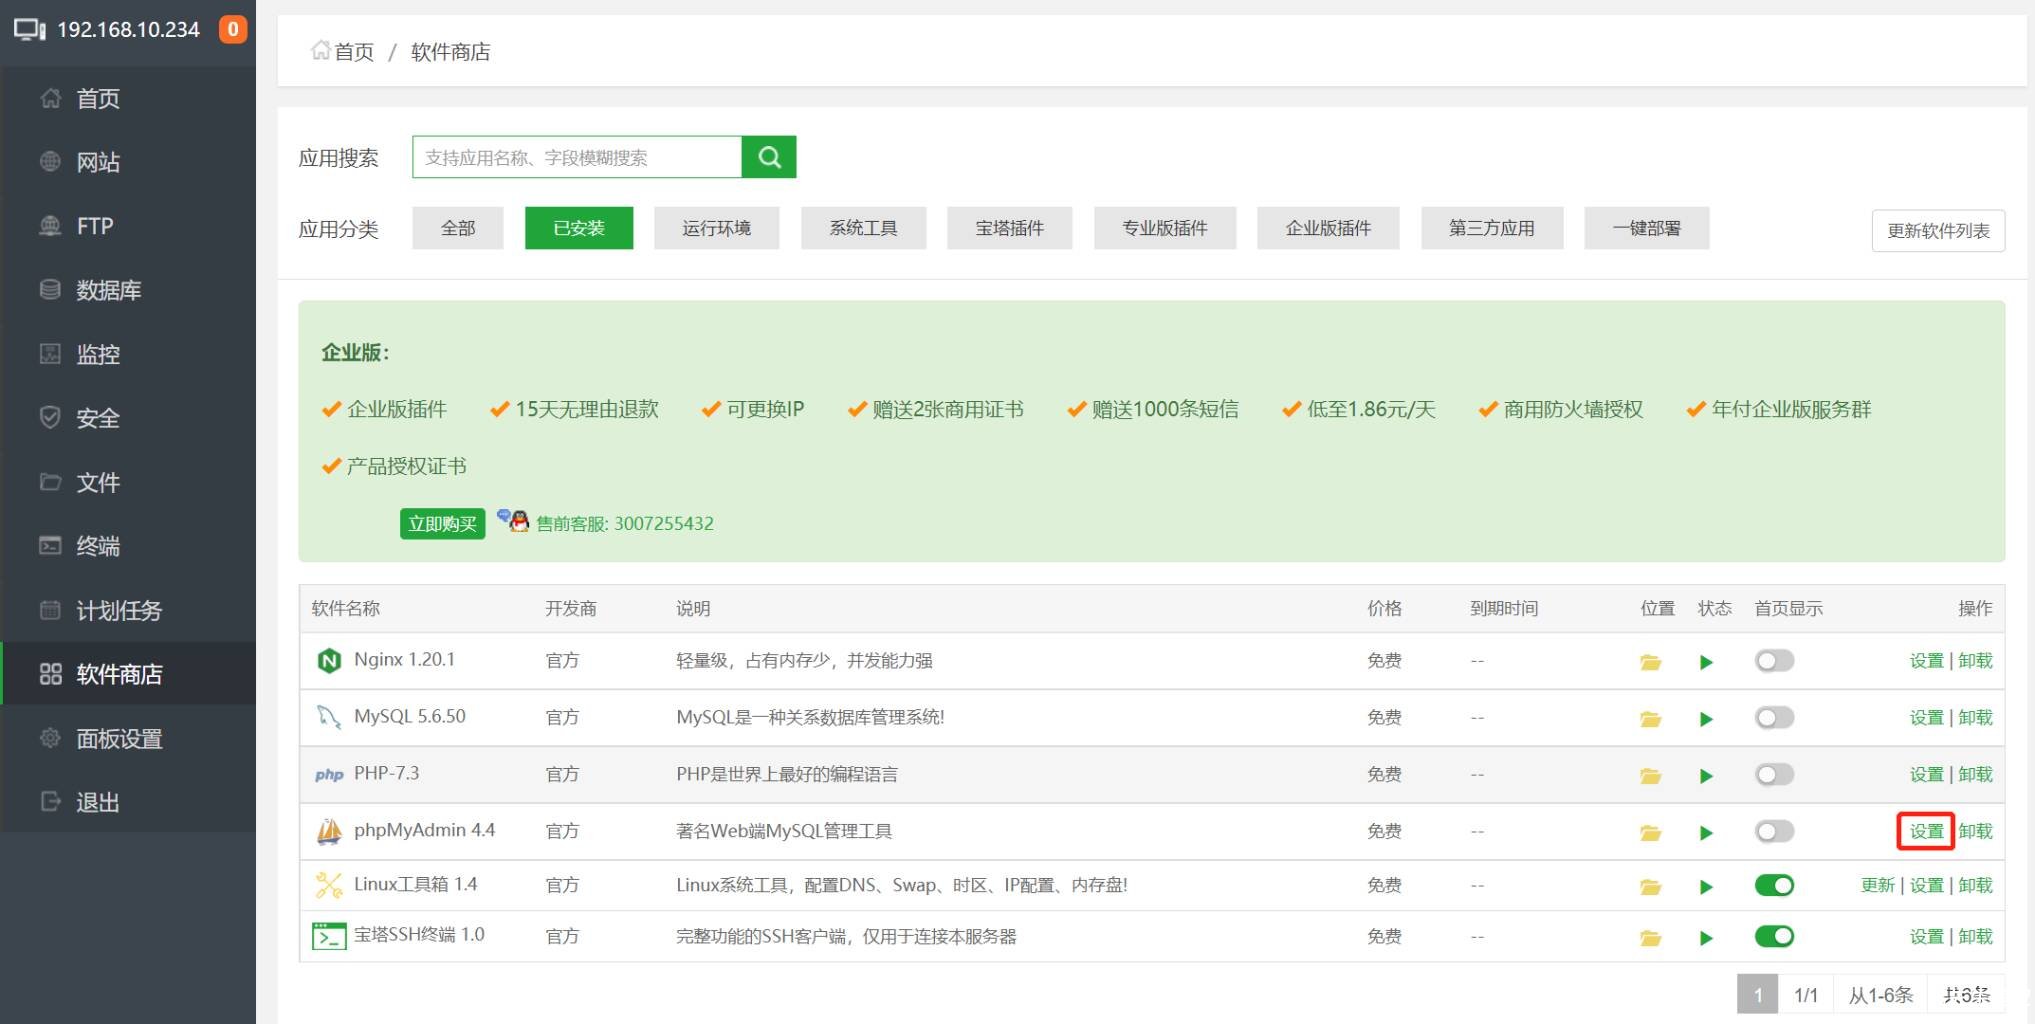Click 售前客服: 3007255432 link
The width and height of the screenshot is (2035, 1024).
click(625, 523)
